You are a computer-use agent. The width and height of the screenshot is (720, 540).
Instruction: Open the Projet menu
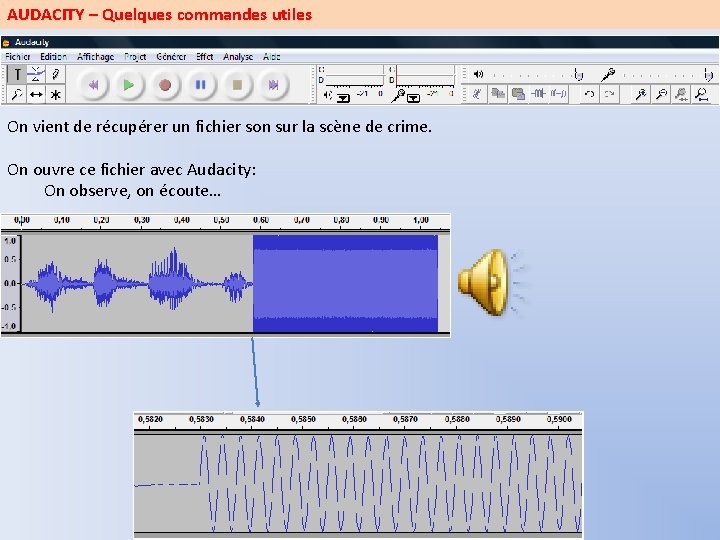135,56
